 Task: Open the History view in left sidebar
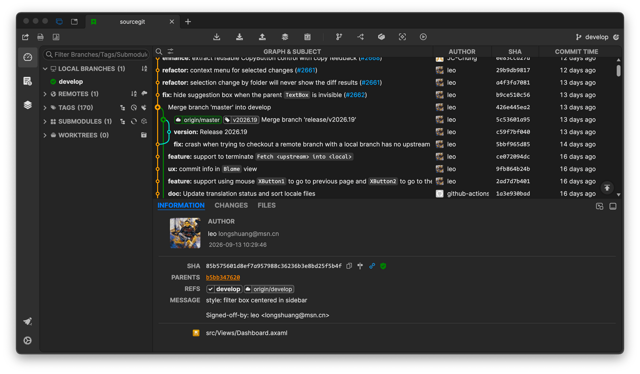pyautogui.click(x=28, y=57)
